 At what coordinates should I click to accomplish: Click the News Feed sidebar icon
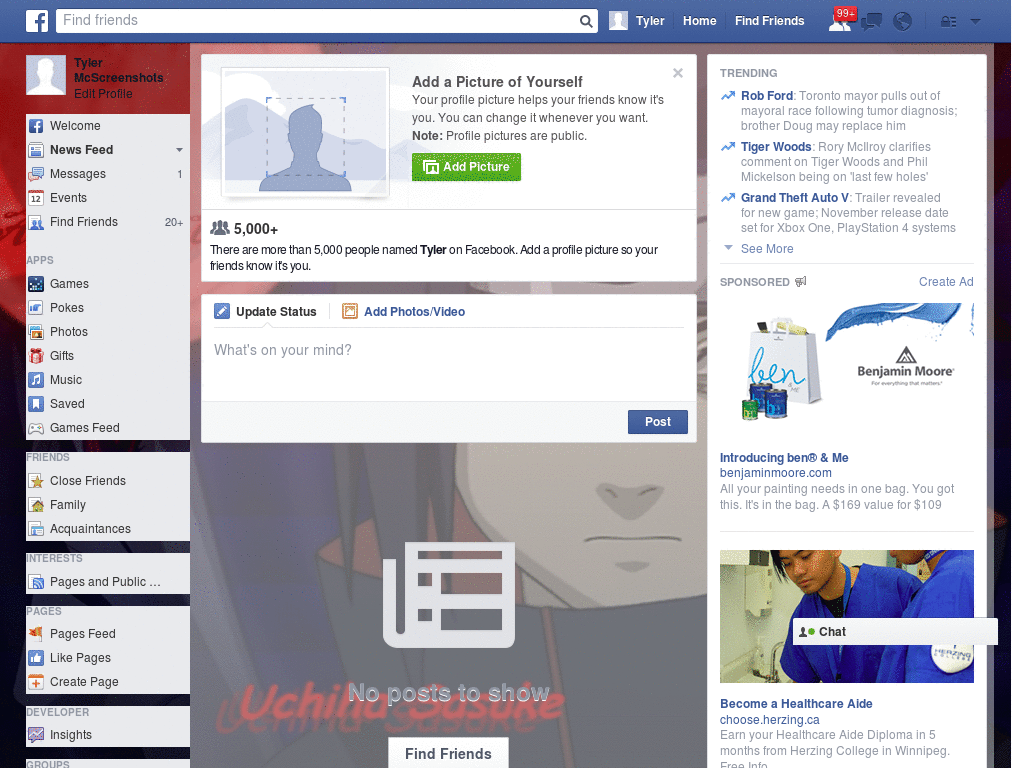coord(36,150)
